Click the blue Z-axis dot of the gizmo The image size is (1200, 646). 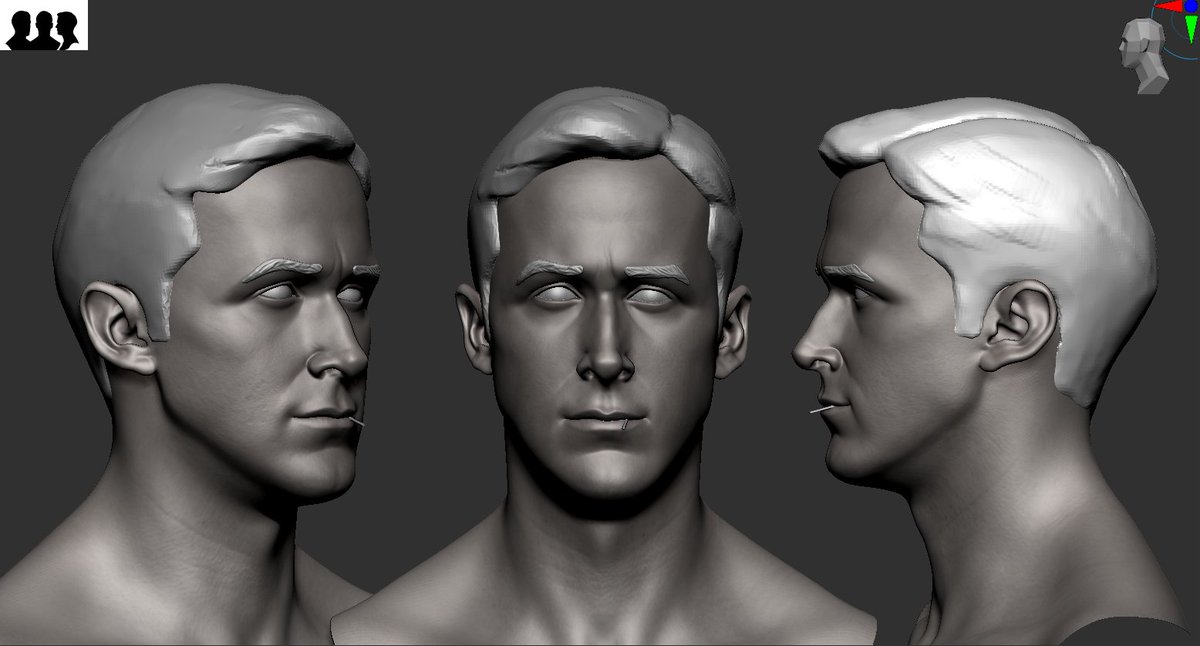point(1191,6)
